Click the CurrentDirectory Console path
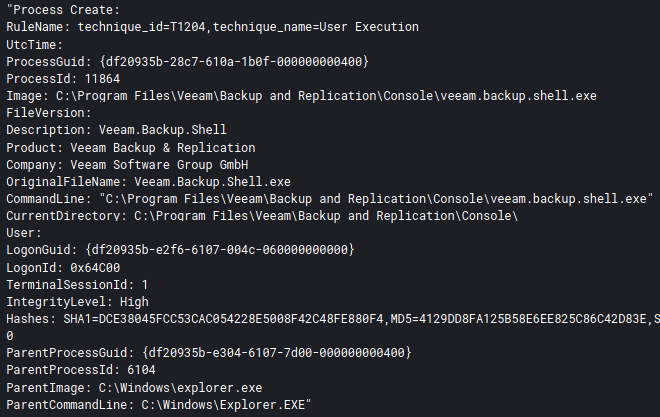The image size is (660, 417). click(x=326, y=216)
